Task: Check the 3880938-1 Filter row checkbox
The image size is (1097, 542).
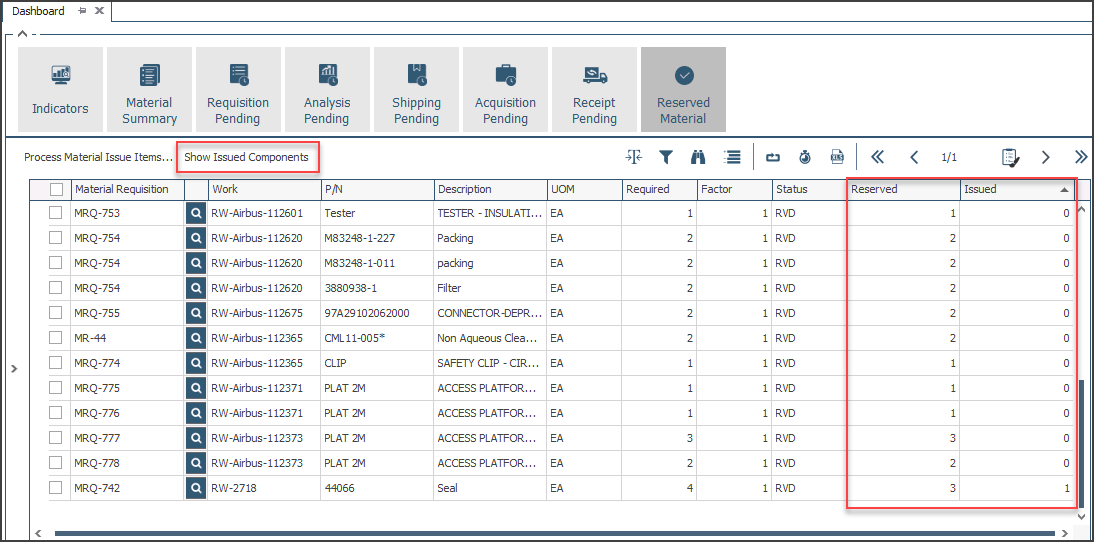Action: (x=55, y=288)
